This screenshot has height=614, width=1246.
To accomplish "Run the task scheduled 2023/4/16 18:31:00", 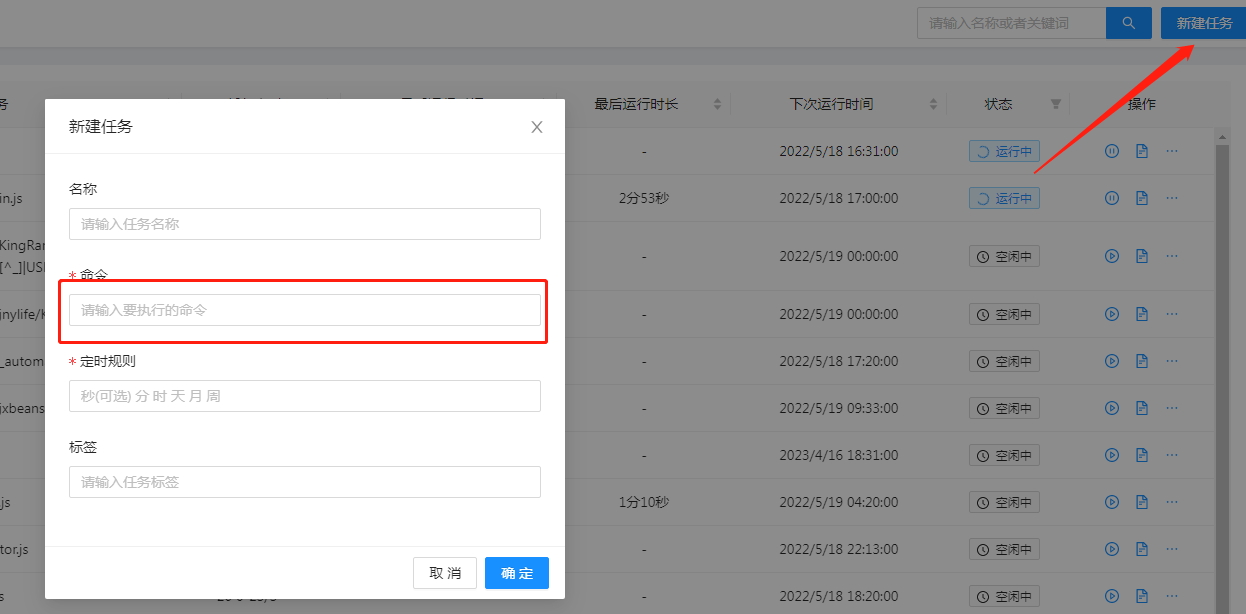I will [x=1111, y=455].
